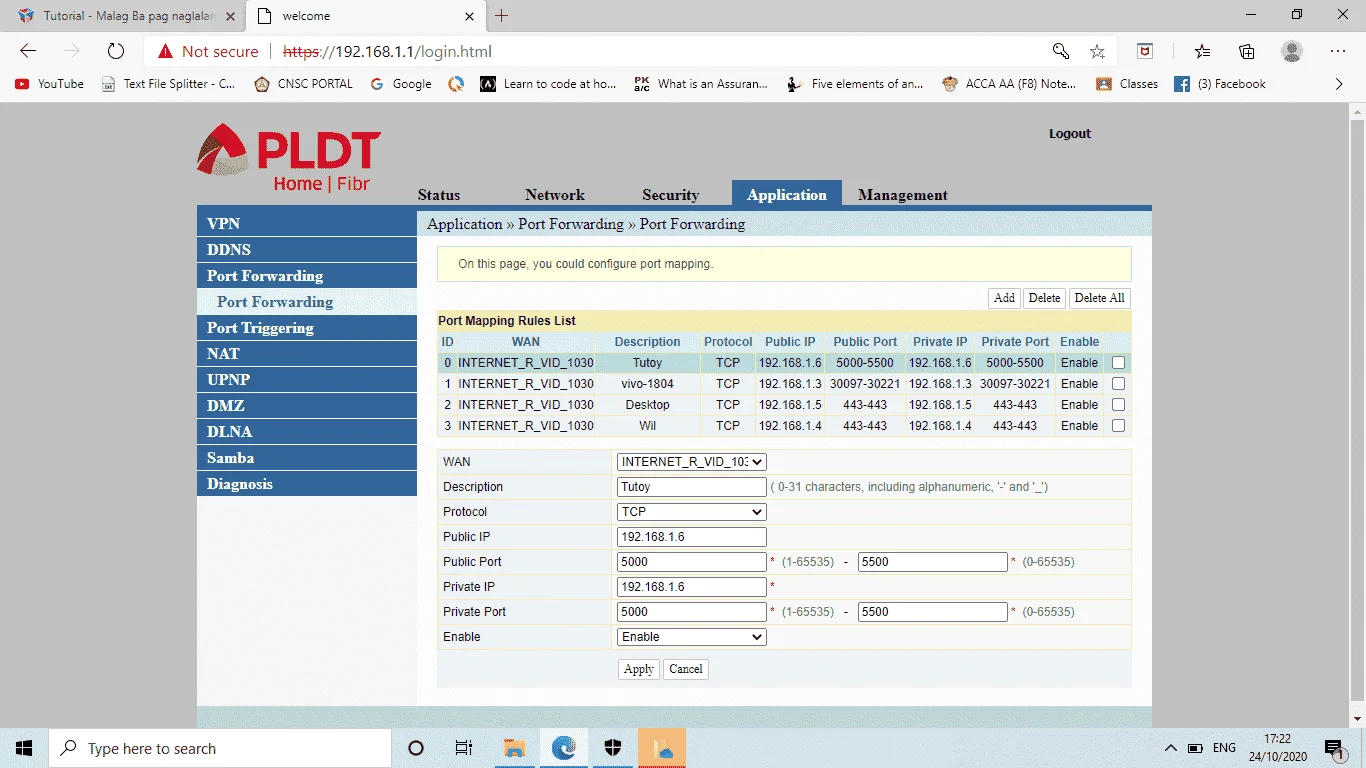Click the Description input field
The image size is (1366, 768).
coord(692,487)
